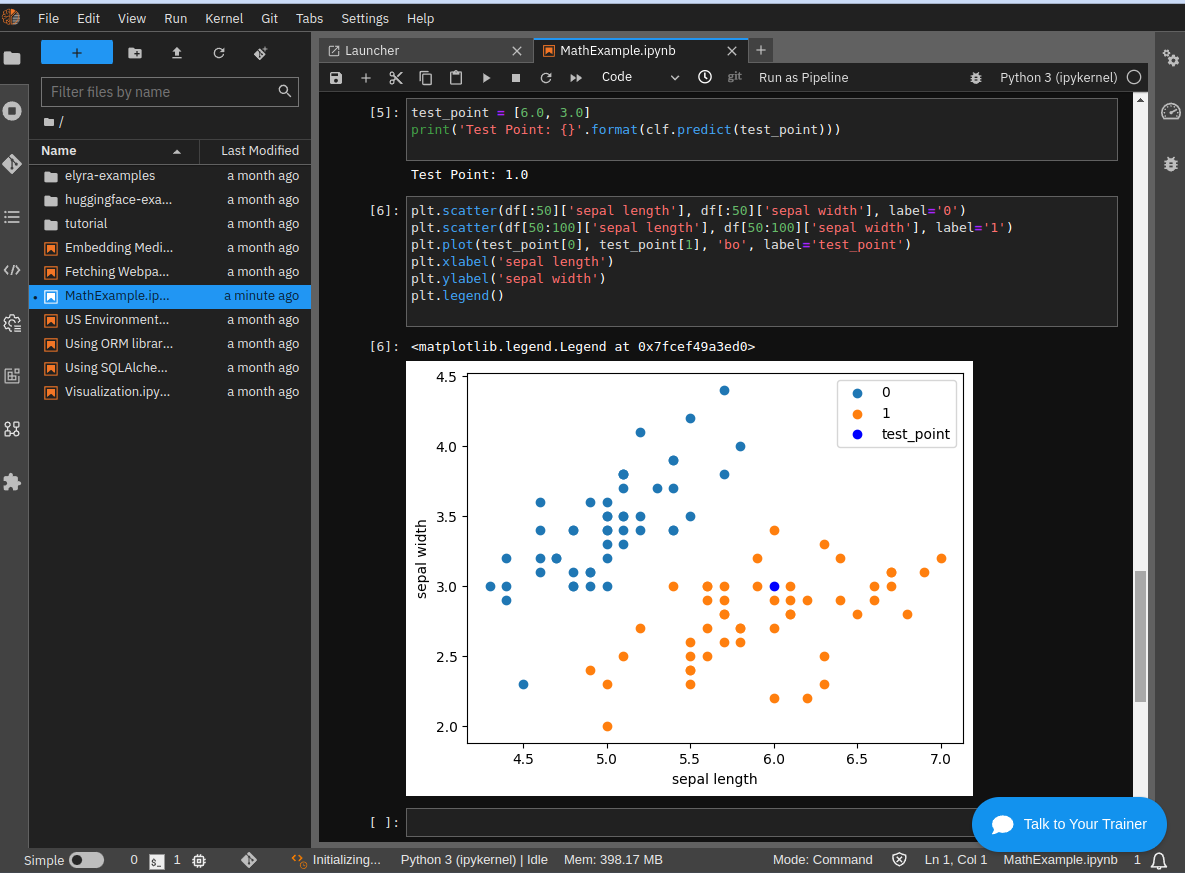
Task: Click the Git icon in status bar
Action: click(249, 859)
